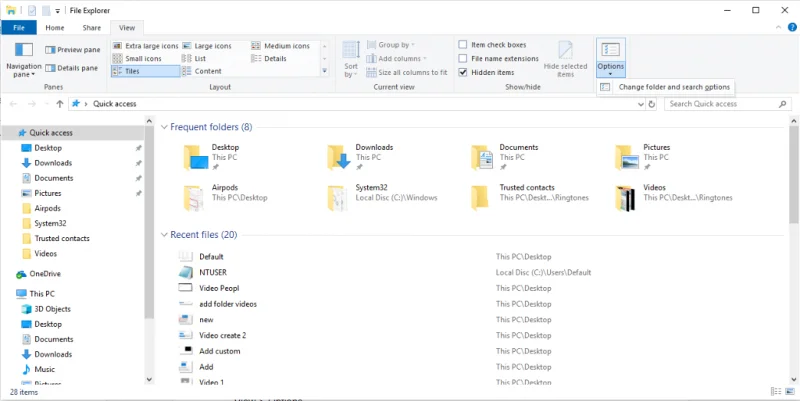This screenshot has width=800, height=401.
Task: Select Extra large icons layout
Action: [x=146, y=46]
